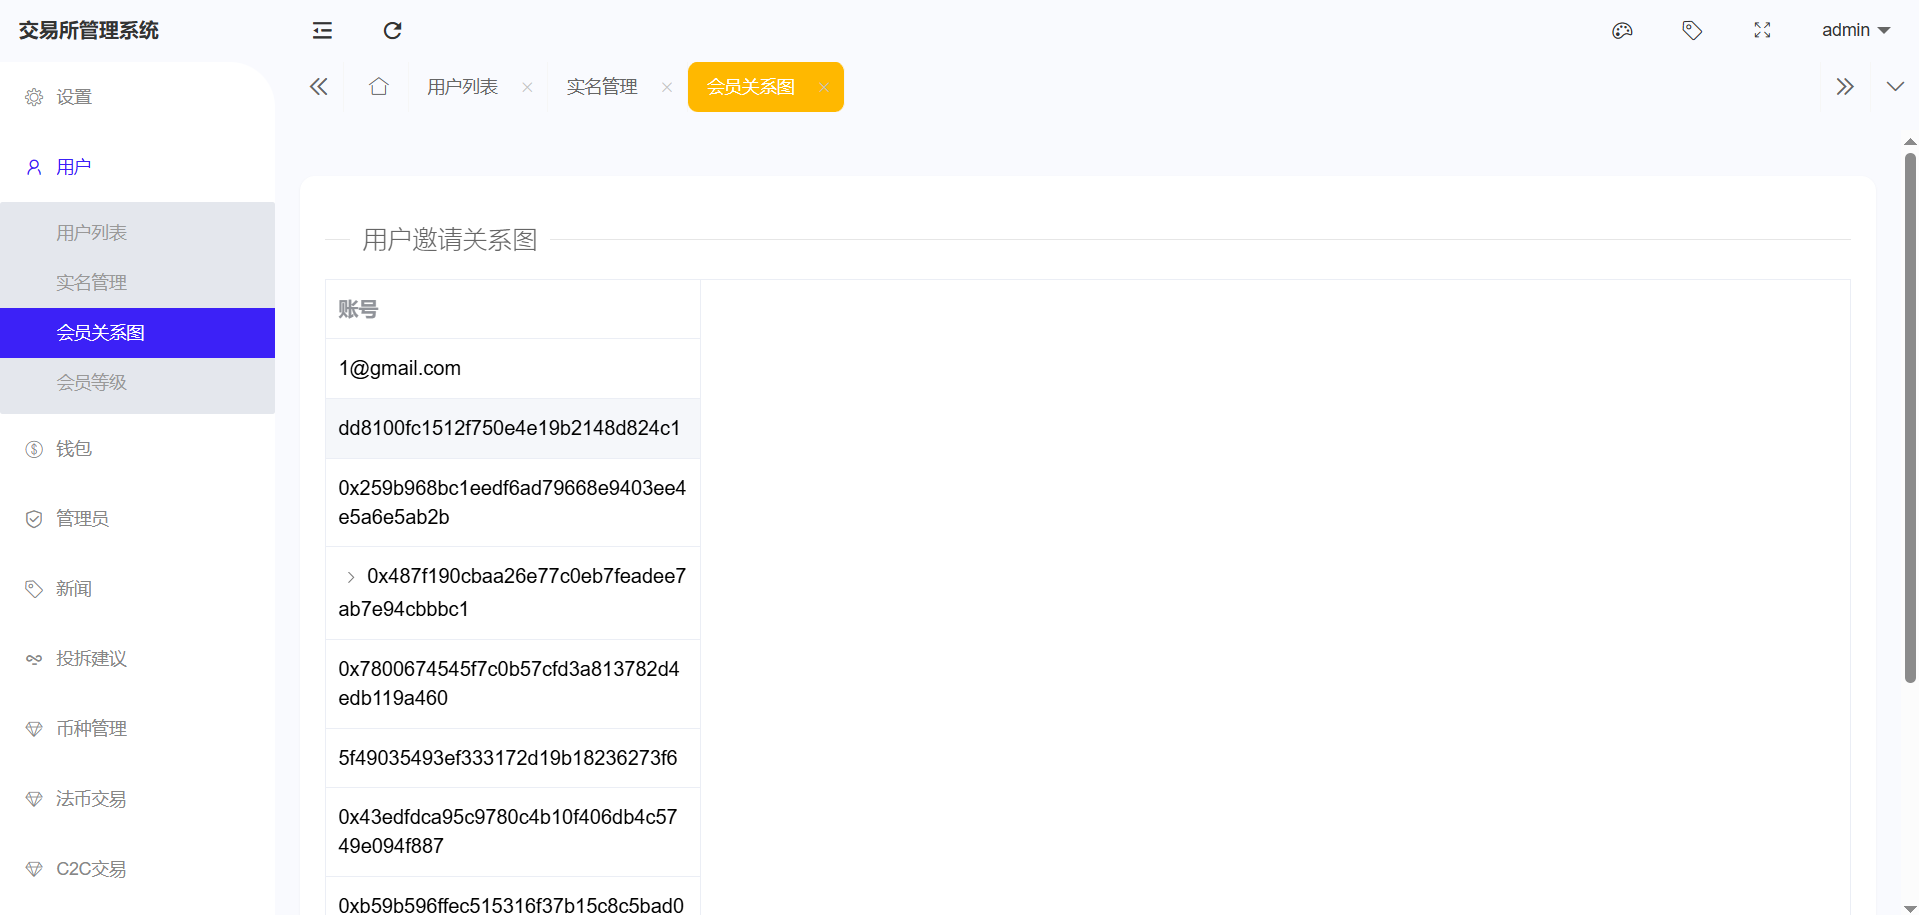
Task: Click the tag note icon in header
Action: pyautogui.click(x=1692, y=30)
